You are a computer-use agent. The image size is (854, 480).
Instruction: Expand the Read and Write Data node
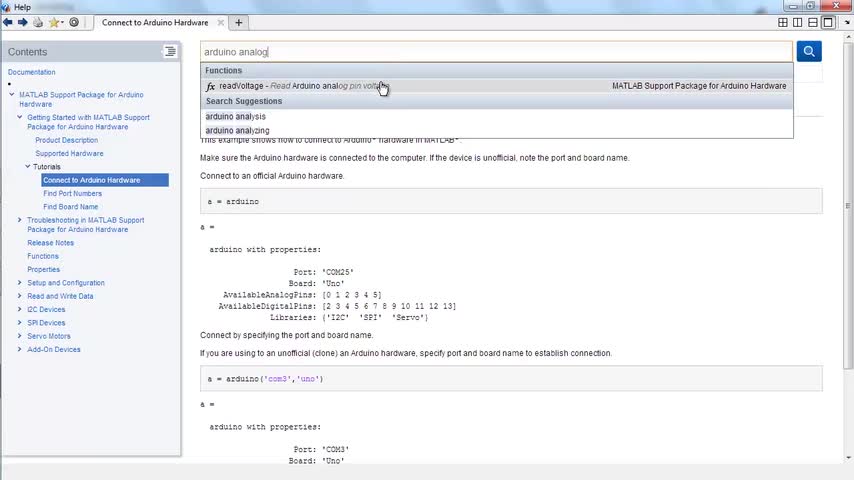(x=20, y=296)
